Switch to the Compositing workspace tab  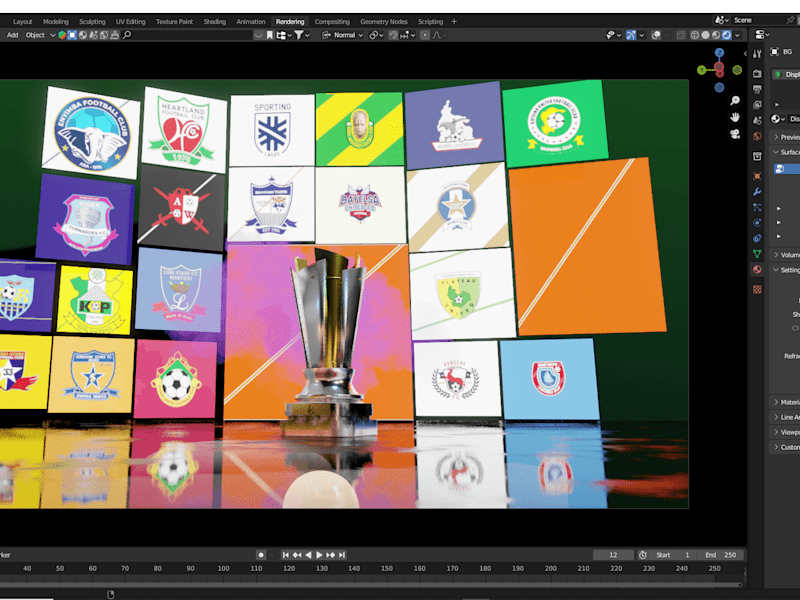332,21
